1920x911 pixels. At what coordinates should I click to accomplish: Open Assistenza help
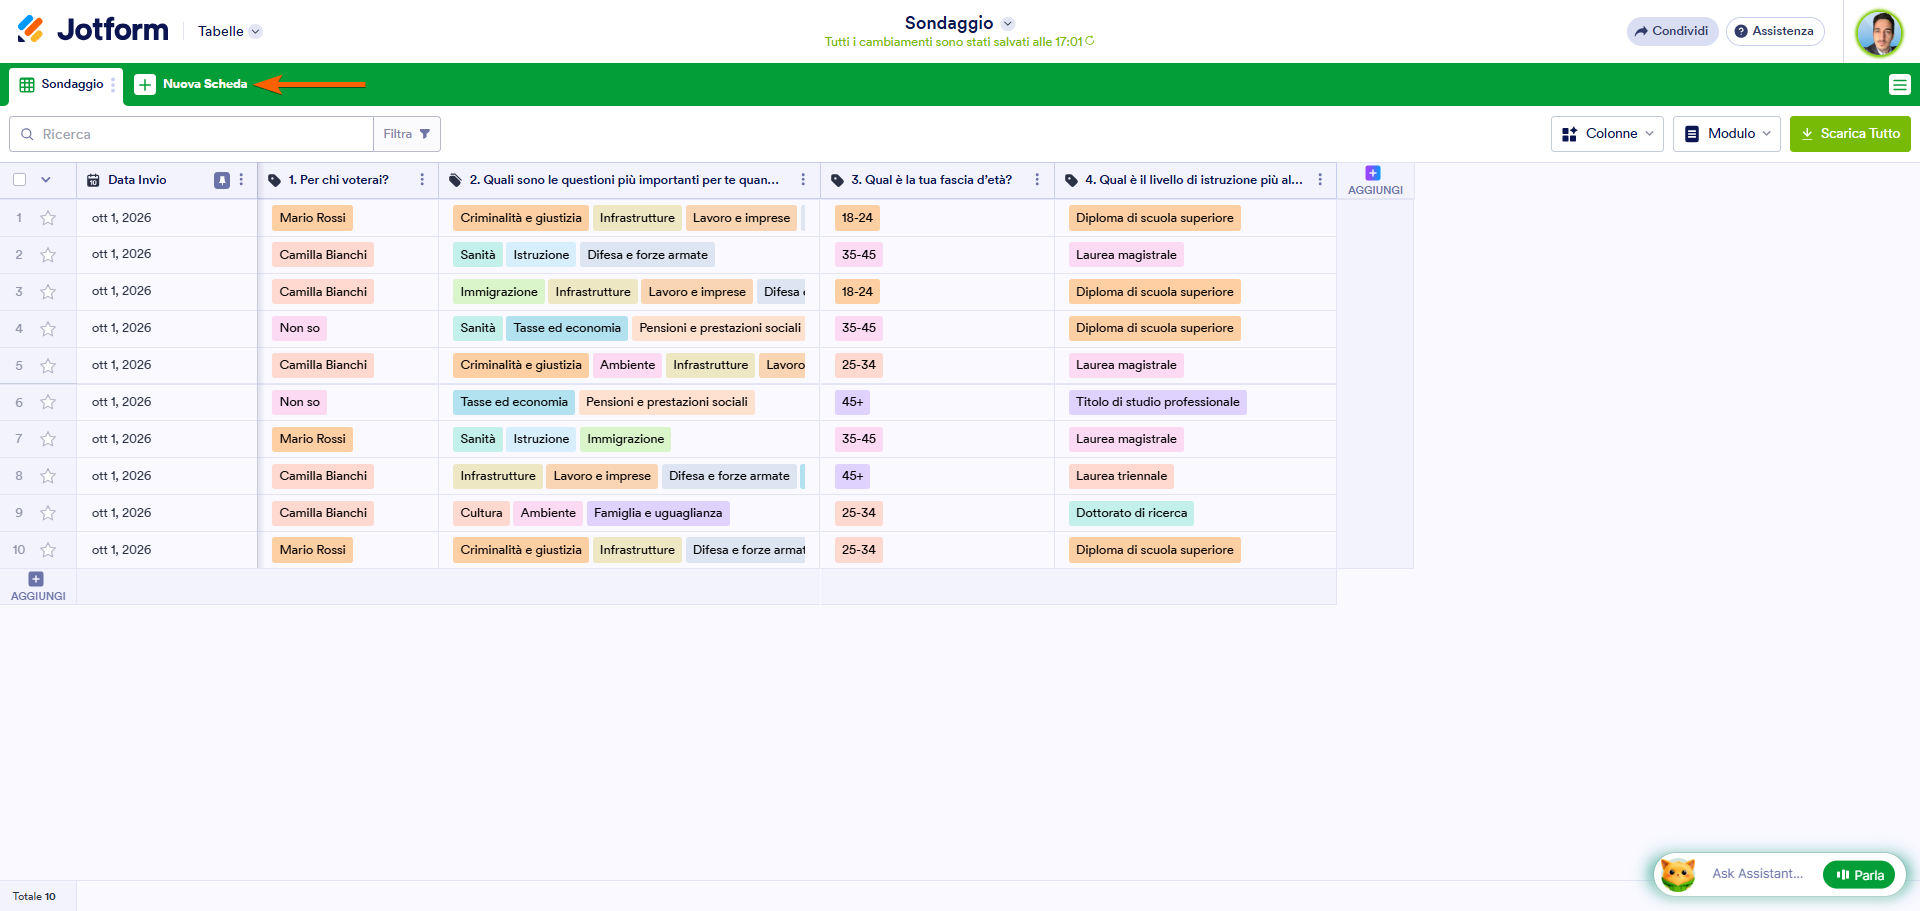1774,31
